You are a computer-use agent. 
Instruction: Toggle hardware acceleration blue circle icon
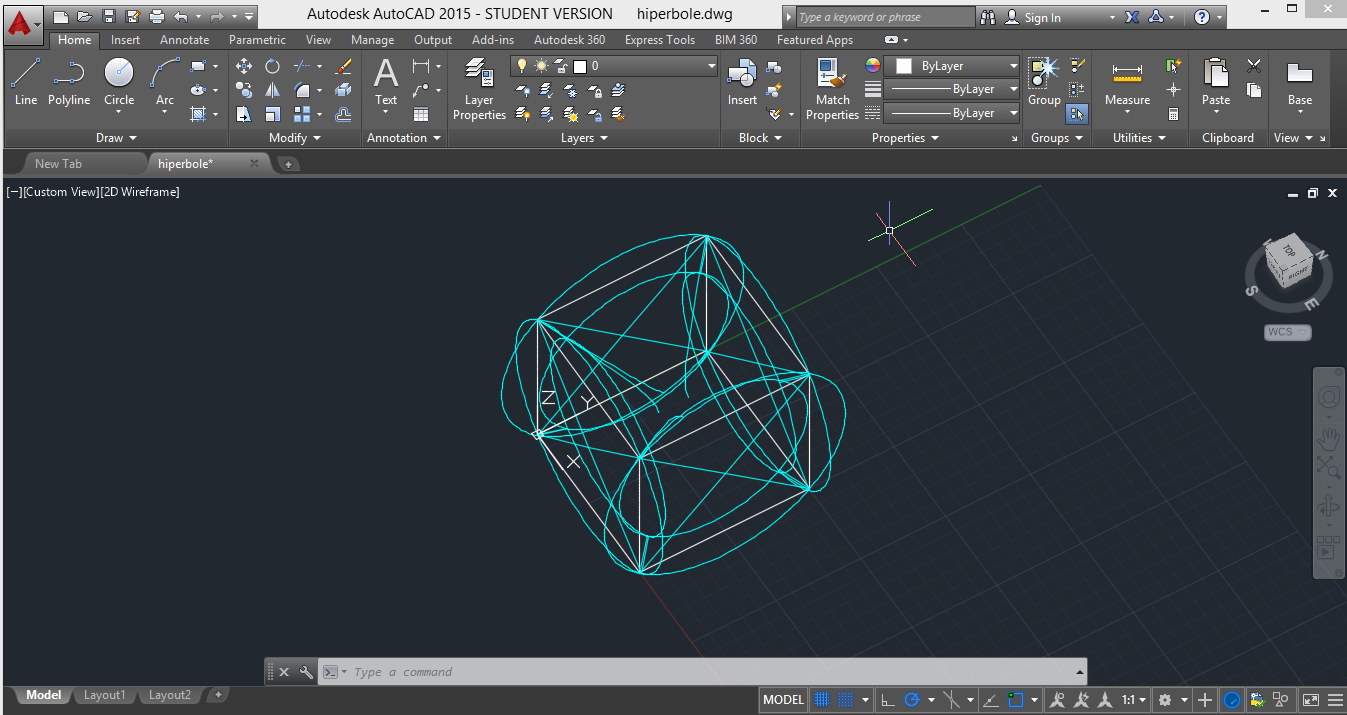[1232, 700]
